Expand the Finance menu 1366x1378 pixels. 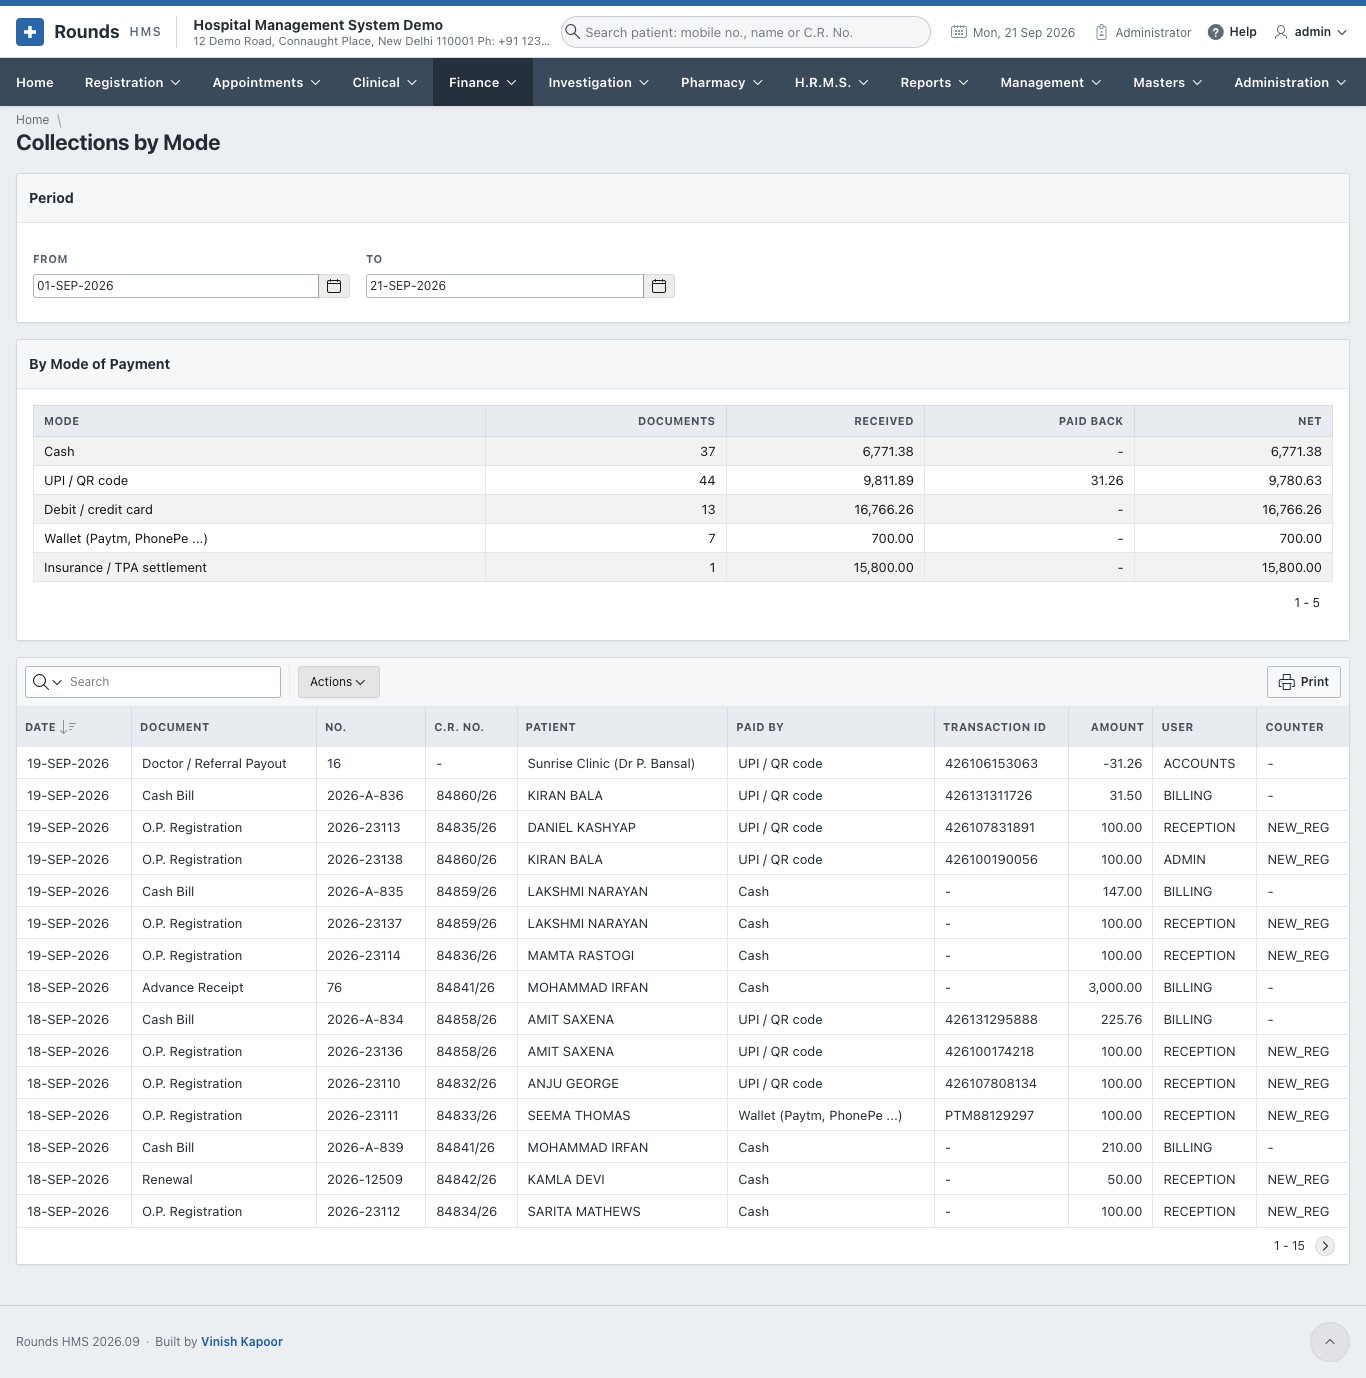click(483, 82)
